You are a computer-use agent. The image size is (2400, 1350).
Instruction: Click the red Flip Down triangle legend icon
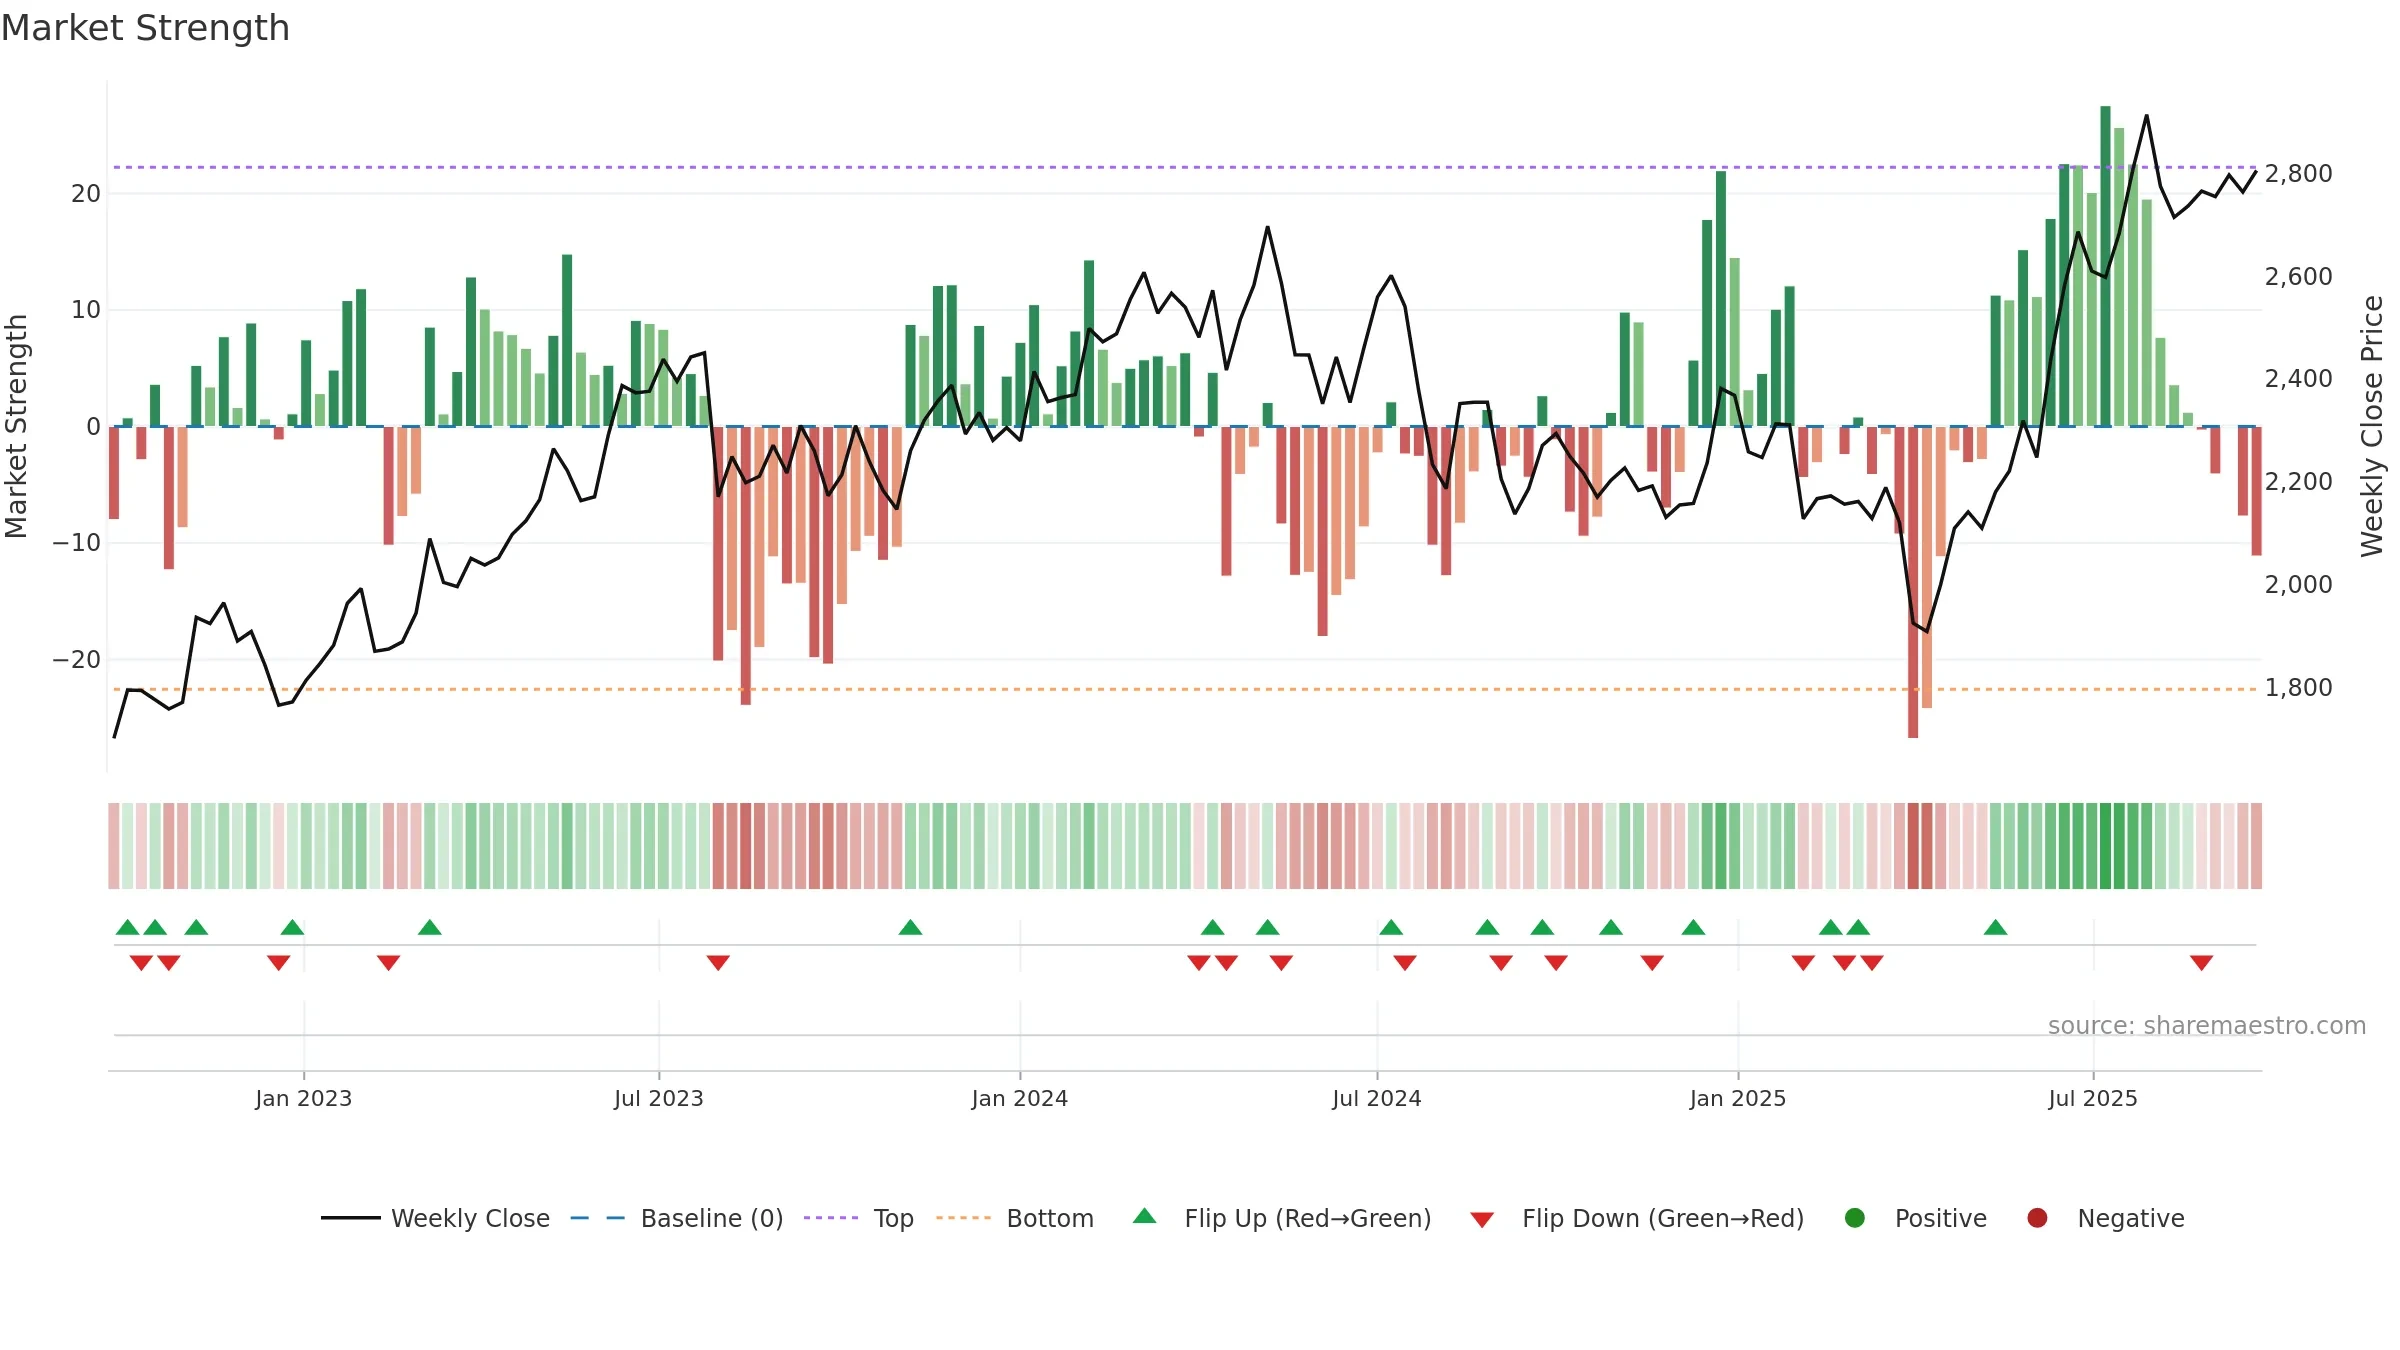tap(1482, 1219)
